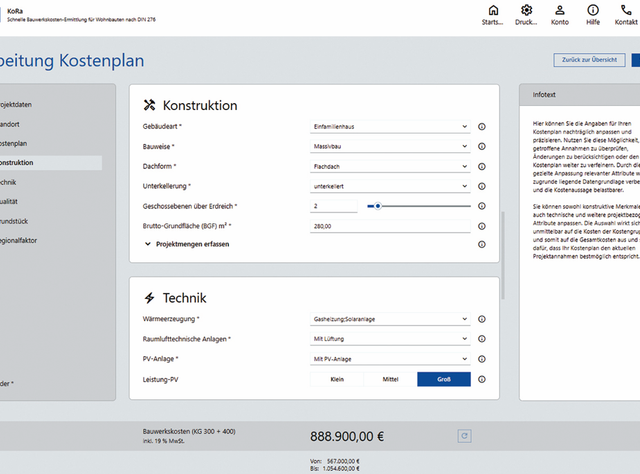Viewport: 640px width, 474px height.
Task: Open the Bauweise dropdown showing Massivbau
Action: pos(390,146)
